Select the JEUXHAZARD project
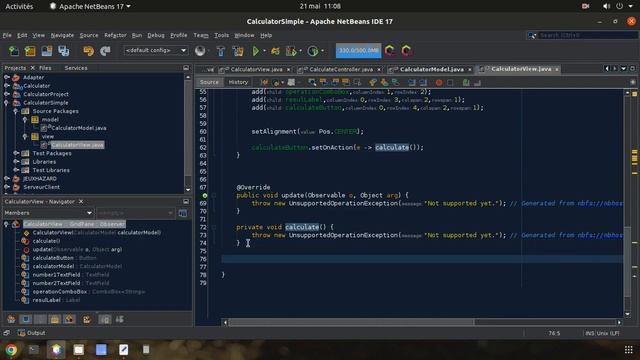The image size is (640, 360). pyautogui.click(x=40, y=179)
